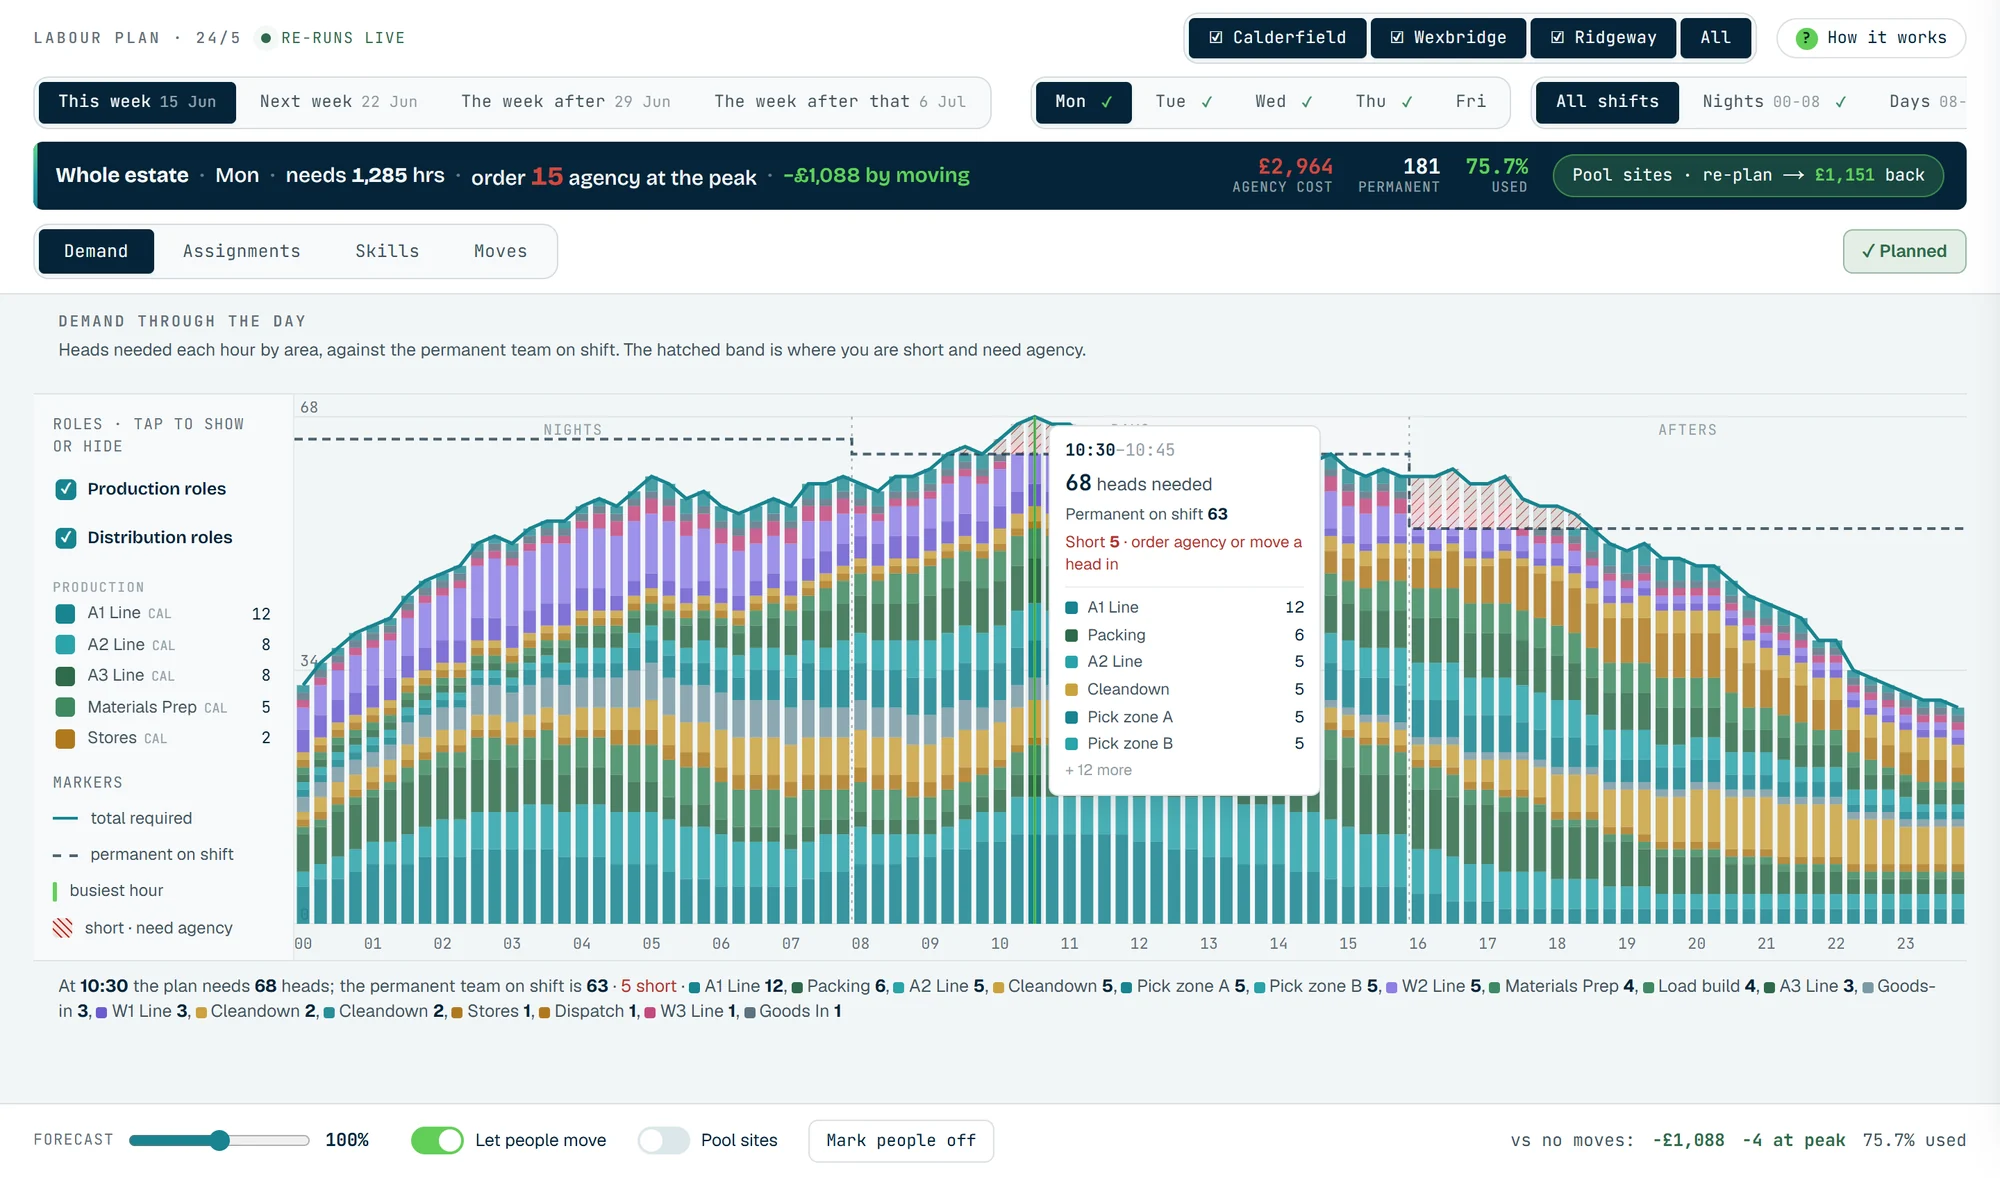Click the Stores brown legend swatch
The image size is (2000, 1178).
coord(65,738)
